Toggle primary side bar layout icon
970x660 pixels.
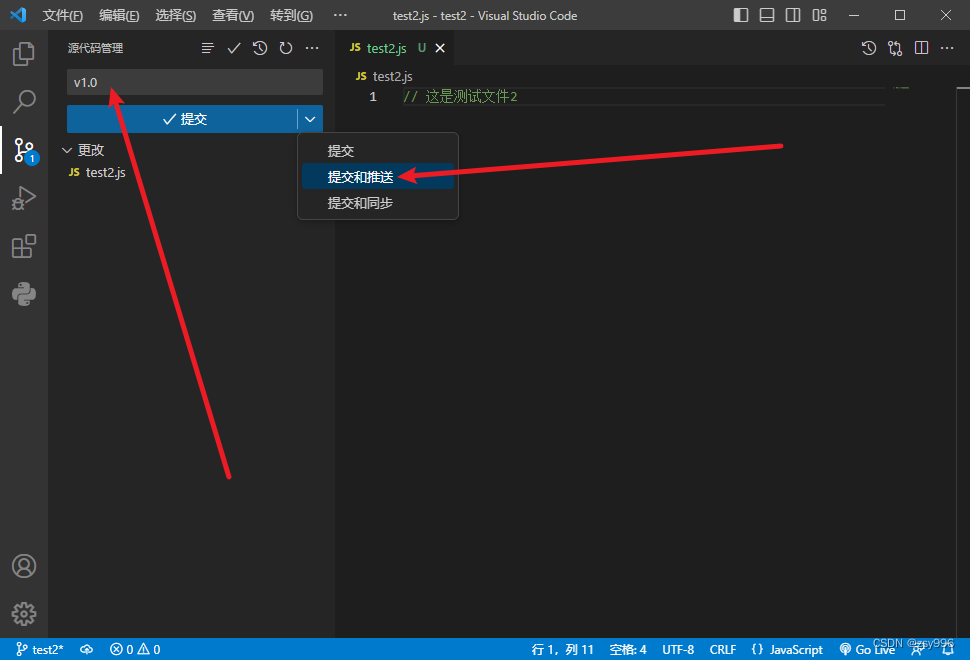click(740, 15)
